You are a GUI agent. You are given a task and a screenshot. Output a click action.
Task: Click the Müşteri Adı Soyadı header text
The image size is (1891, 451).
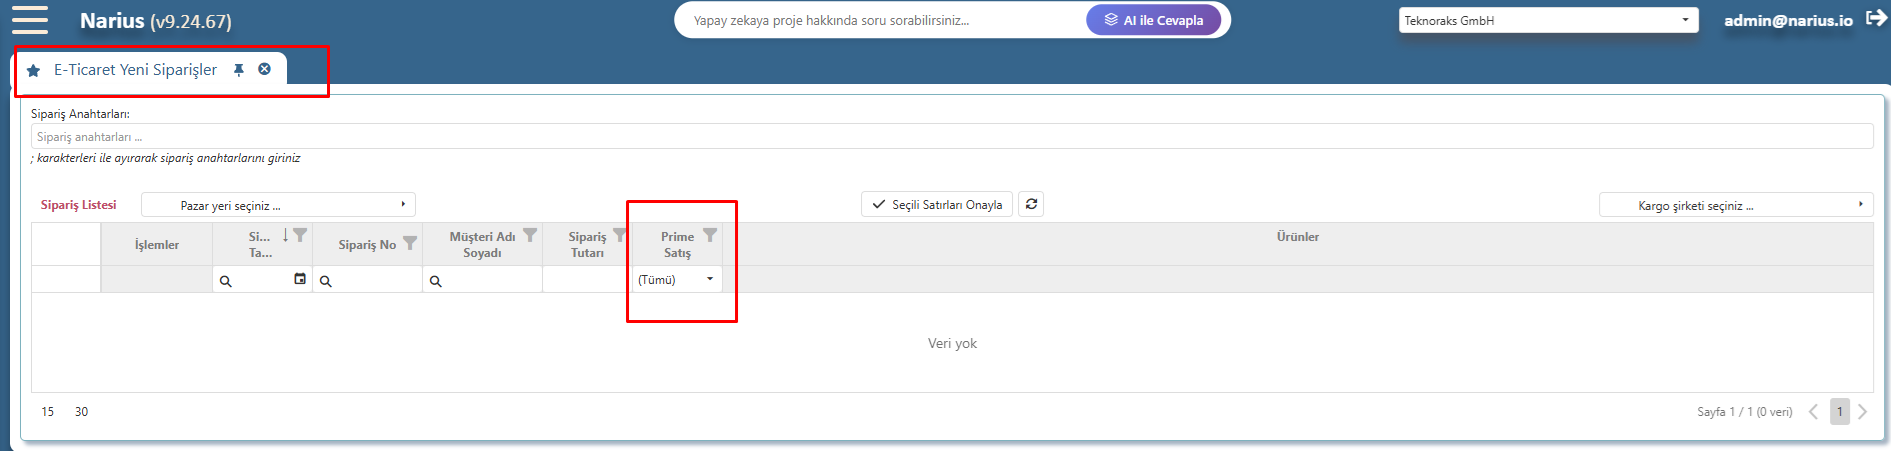(x=482, y=245)
